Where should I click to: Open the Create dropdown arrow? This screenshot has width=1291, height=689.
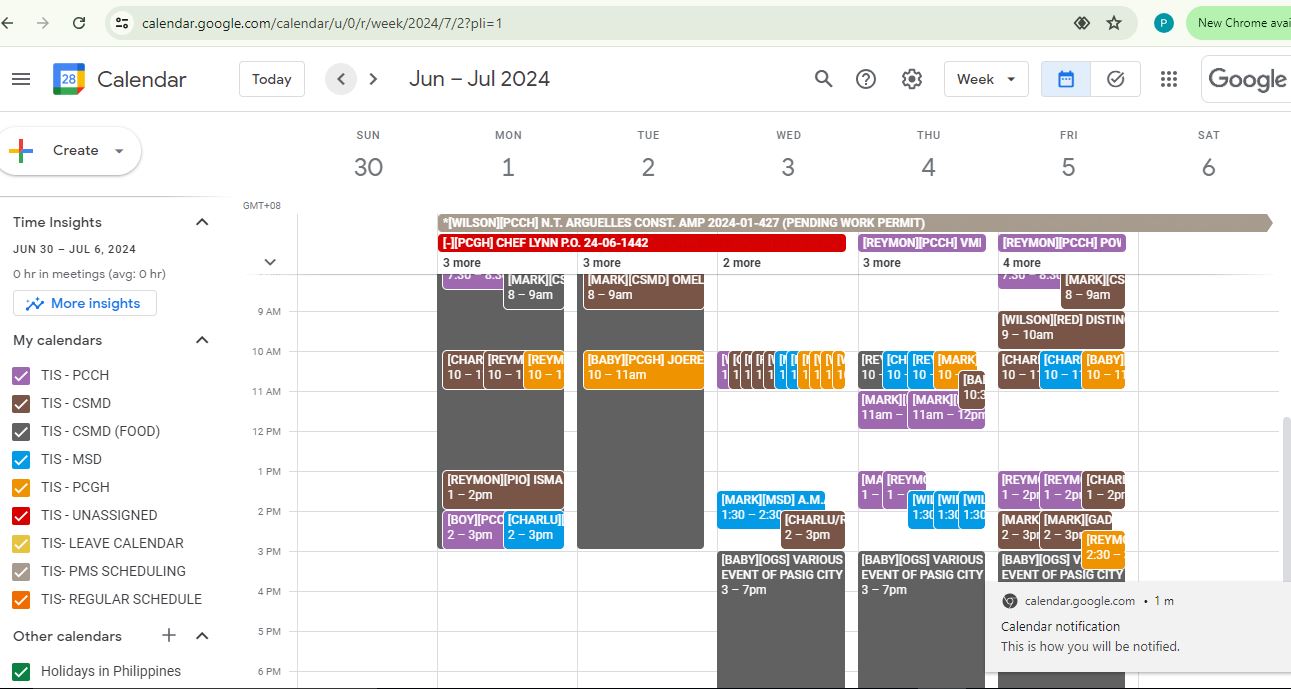click(119, 151)
